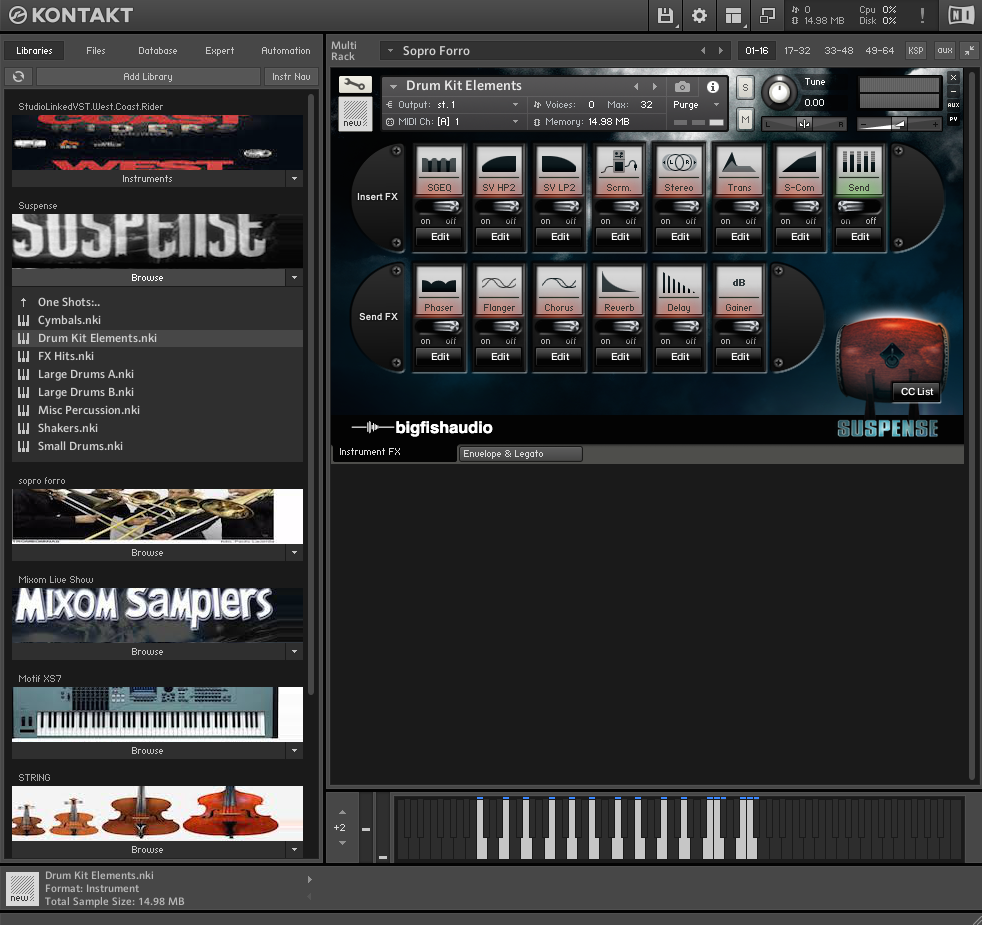
Task: Open the Envelope & Legato tab
Action: click(520, 453)
